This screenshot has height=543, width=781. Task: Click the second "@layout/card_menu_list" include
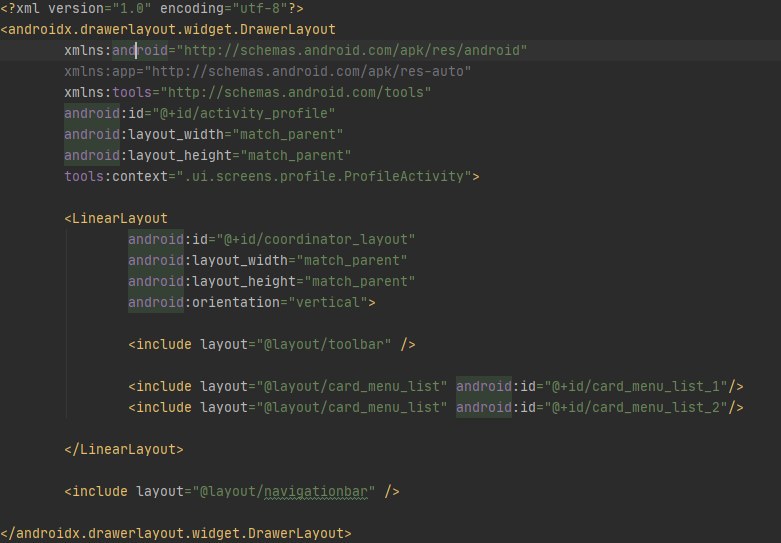tap(287, 407)
